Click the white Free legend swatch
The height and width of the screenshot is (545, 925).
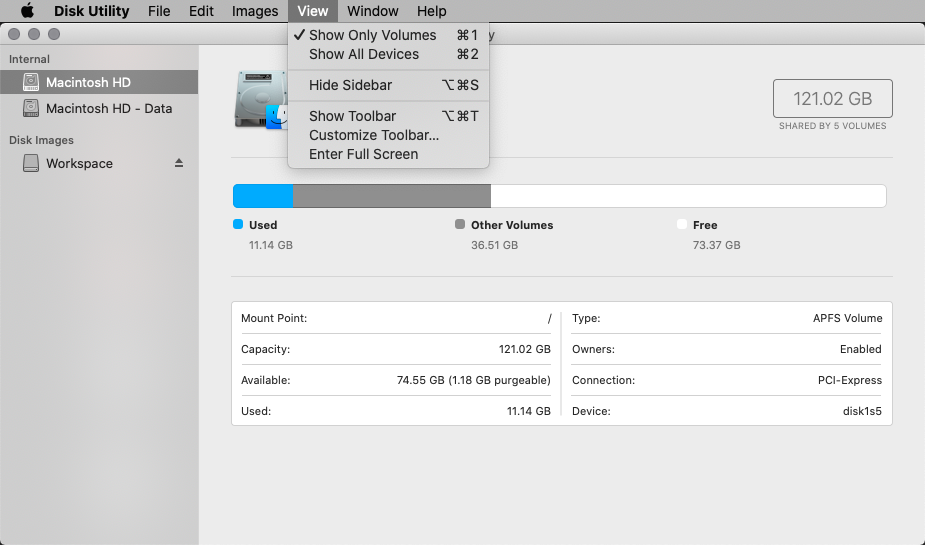(682, 224)
